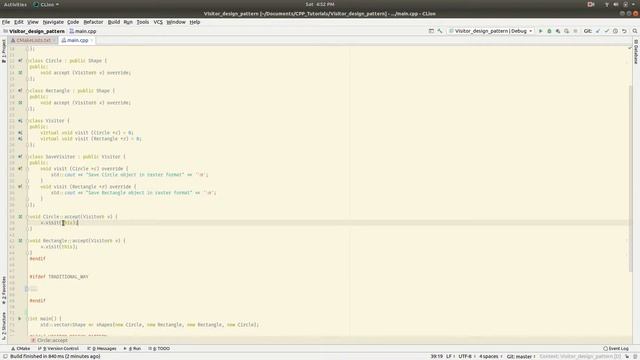Run the Visitor_design_pattern configuration
Image resolution: width=640 pixels, height=360 pixels.
pos(540,31)
